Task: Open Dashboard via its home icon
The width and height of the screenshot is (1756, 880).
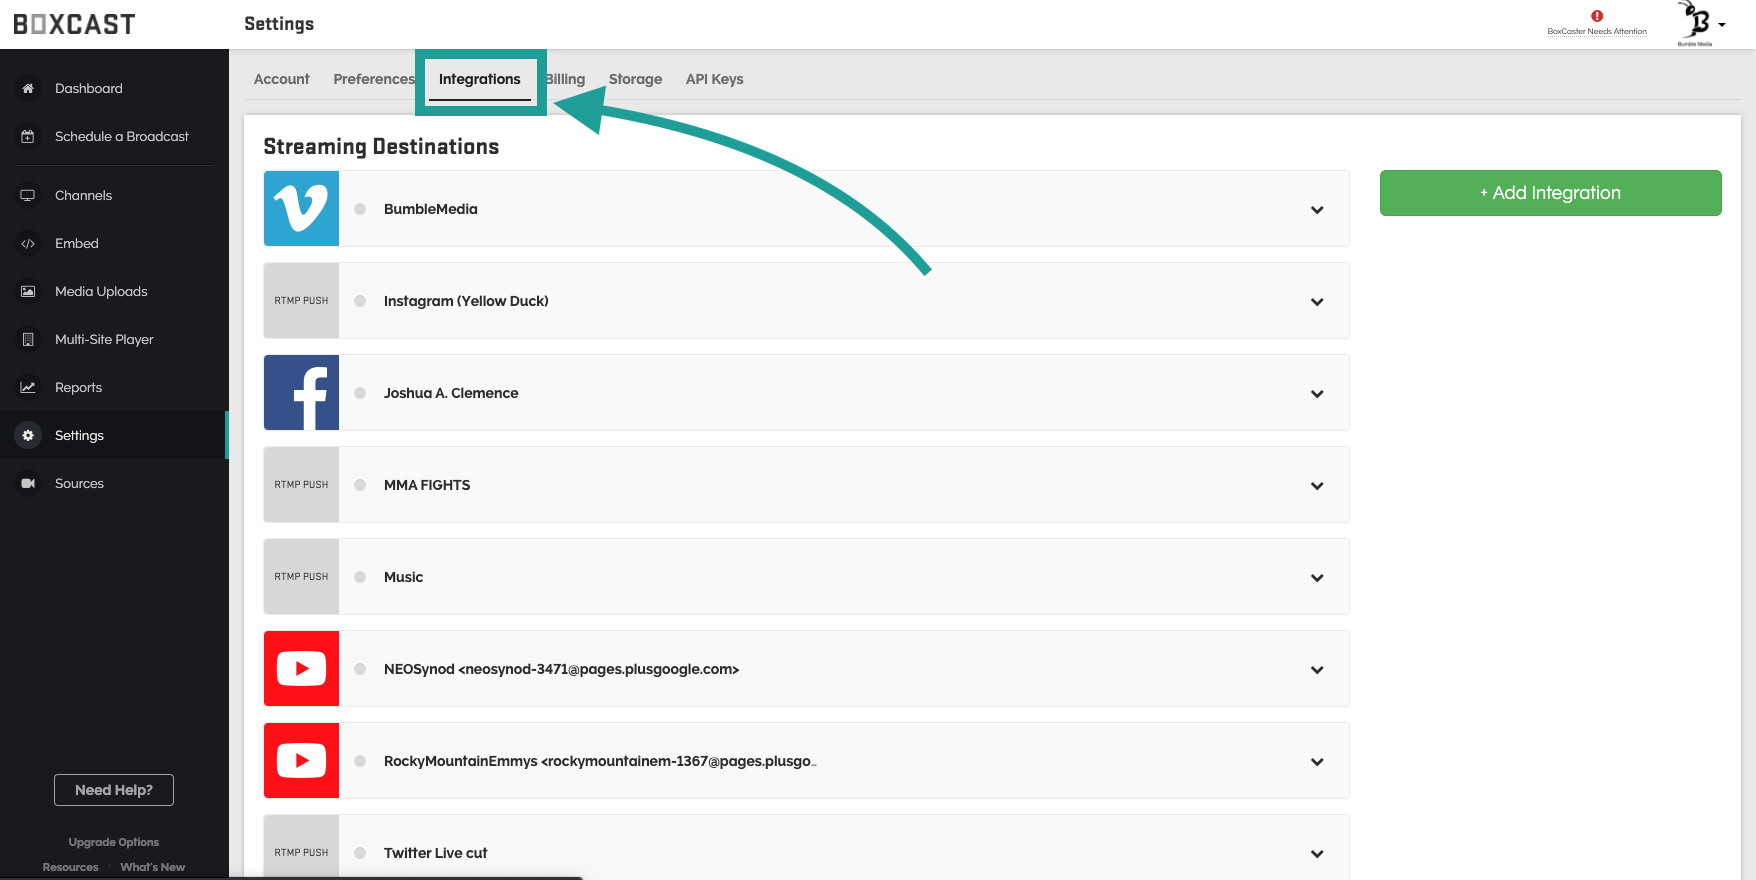Action: pyautogui.click(x=28, y=89)
